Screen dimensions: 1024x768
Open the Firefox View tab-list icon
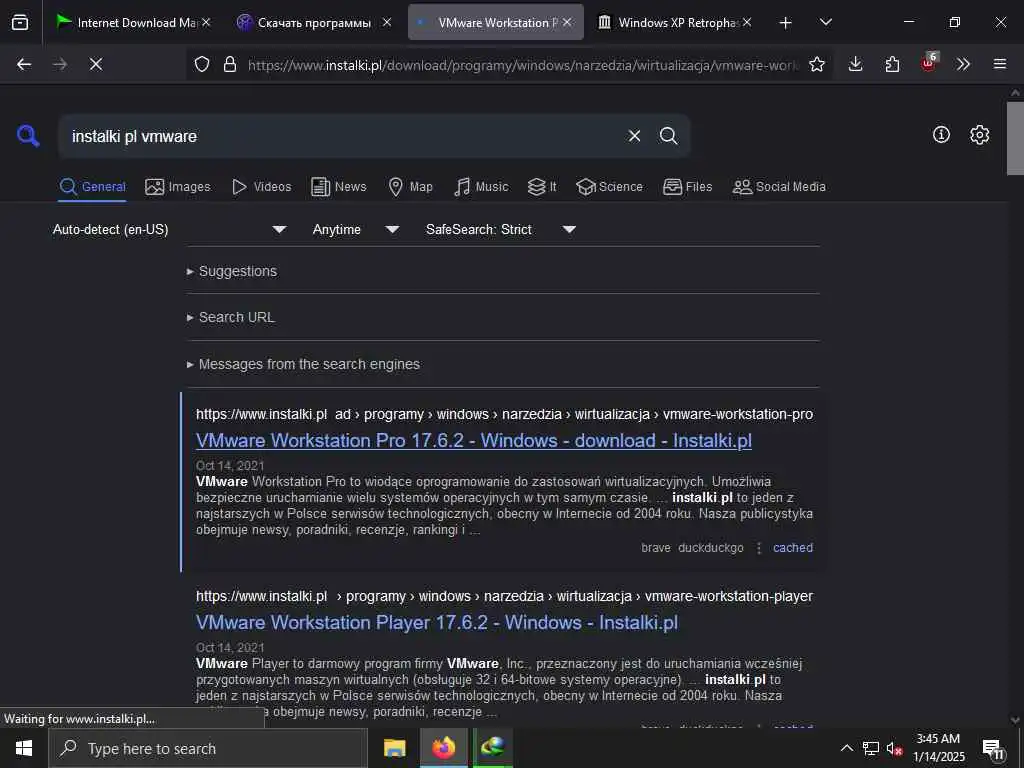coord(20,22)
